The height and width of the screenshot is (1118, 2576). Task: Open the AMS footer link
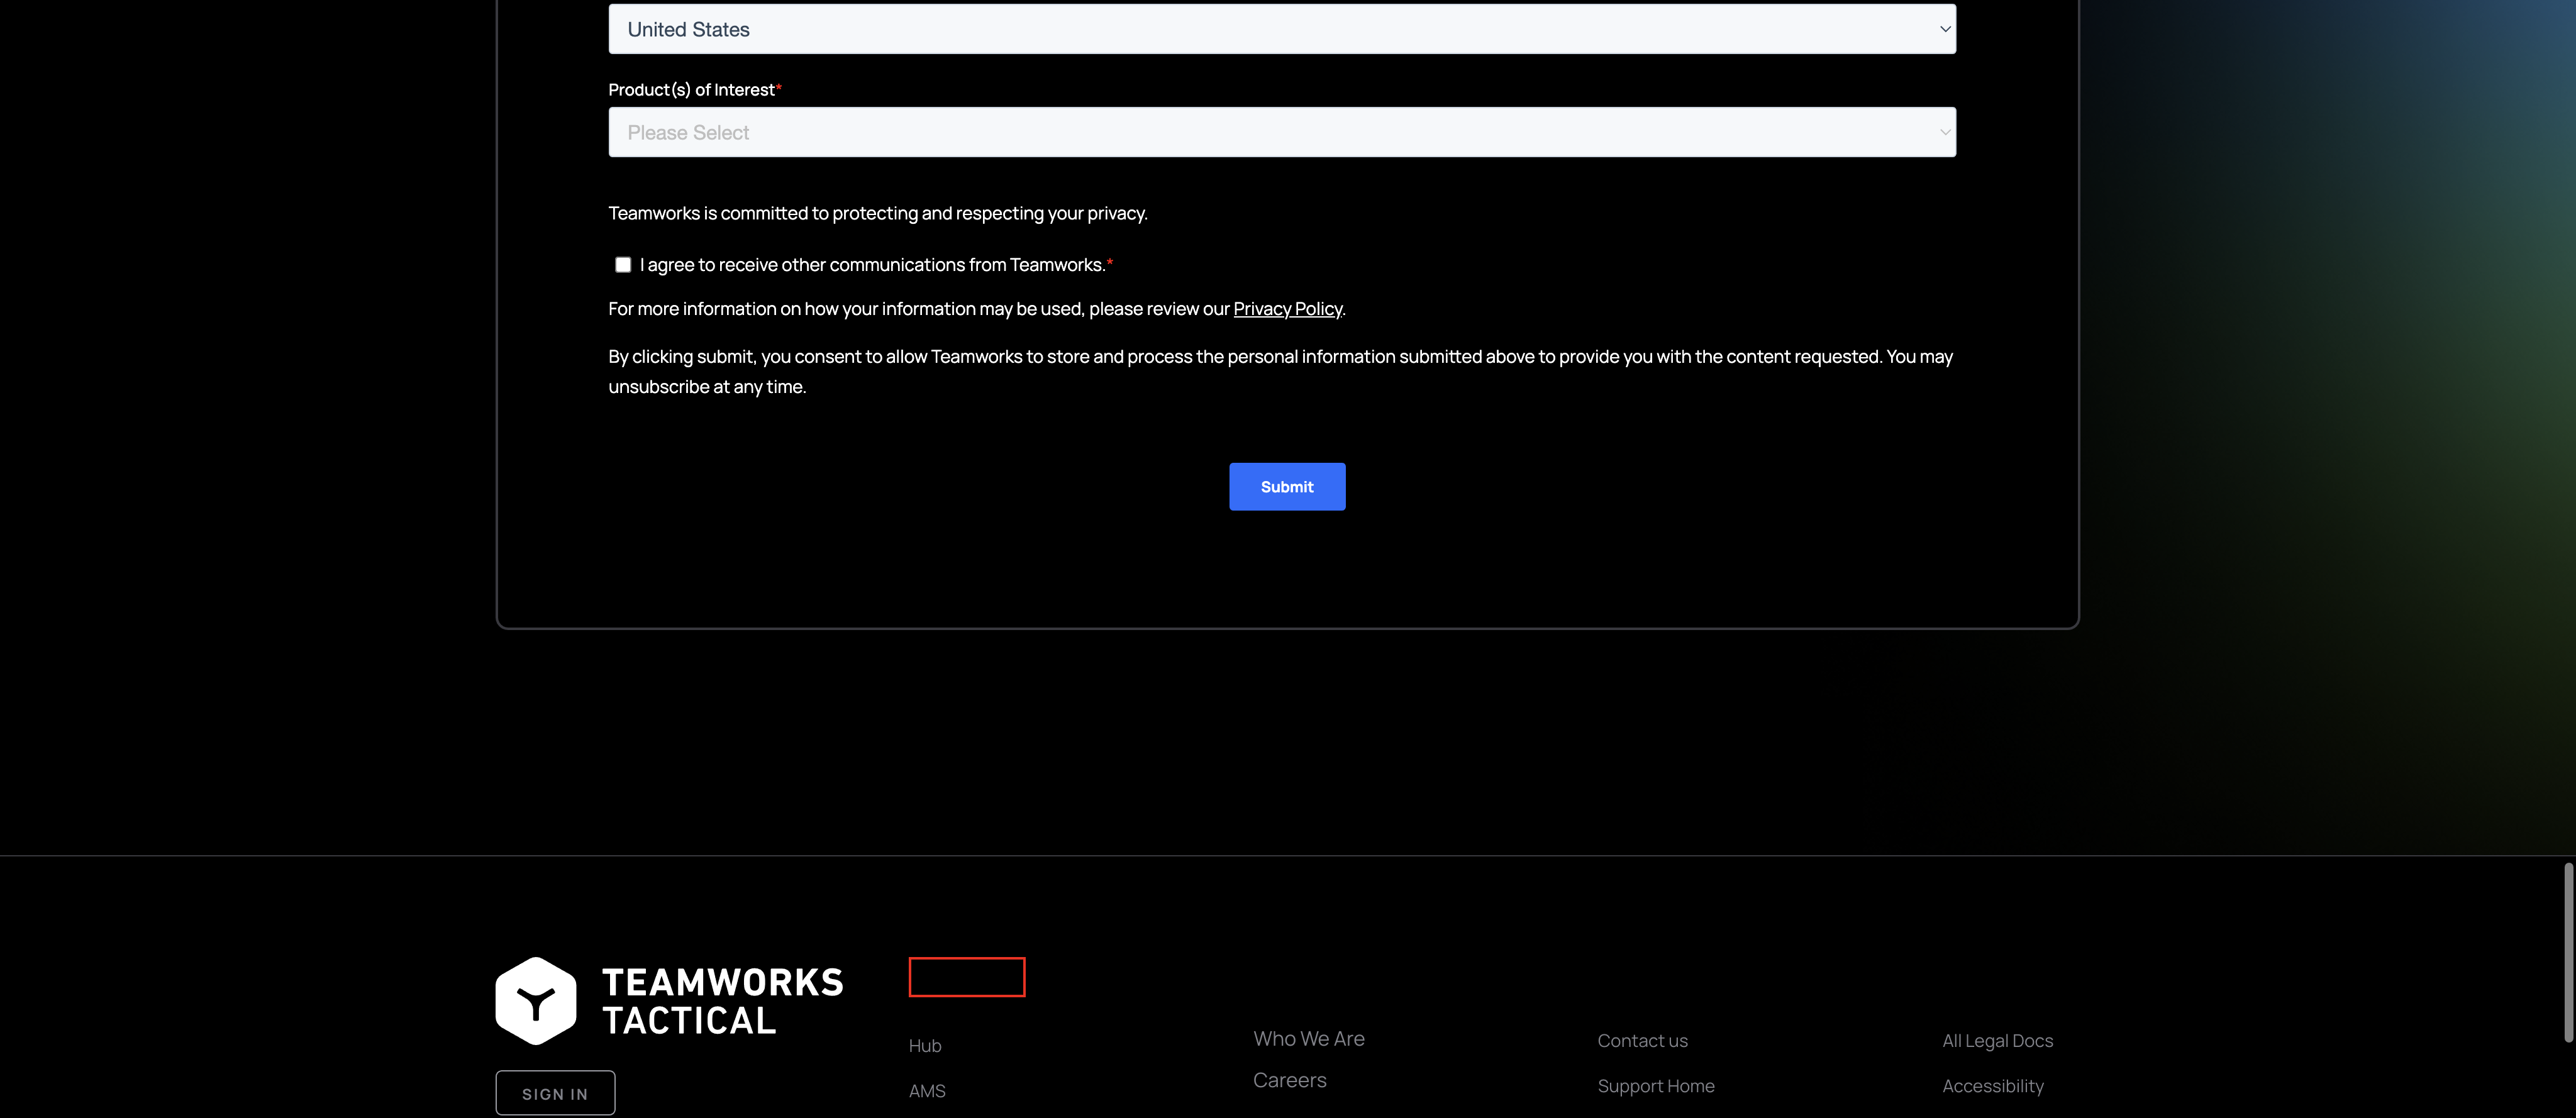click(927, 1091)
